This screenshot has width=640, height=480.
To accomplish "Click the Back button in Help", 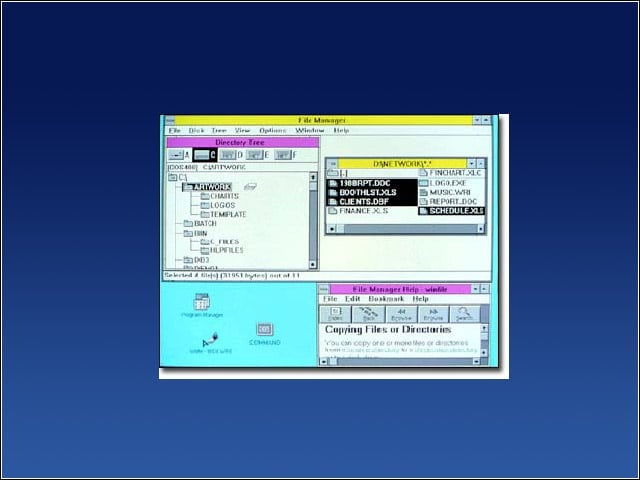I will point(369,314).
